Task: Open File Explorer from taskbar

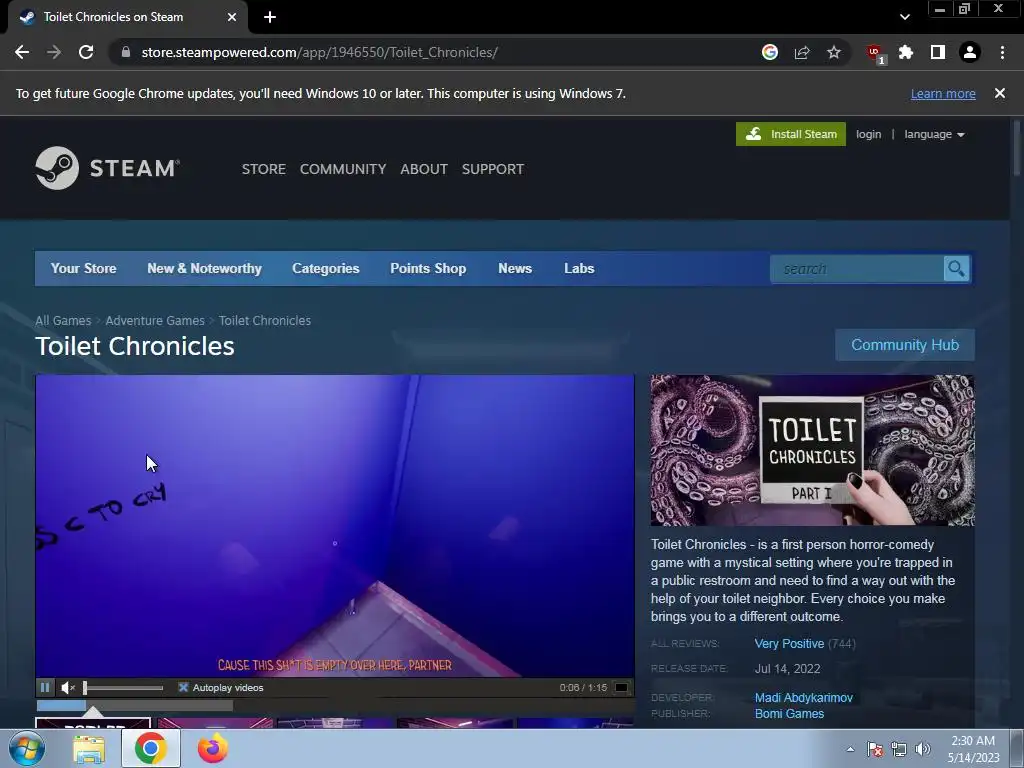Action: click(x=89, y=748)
